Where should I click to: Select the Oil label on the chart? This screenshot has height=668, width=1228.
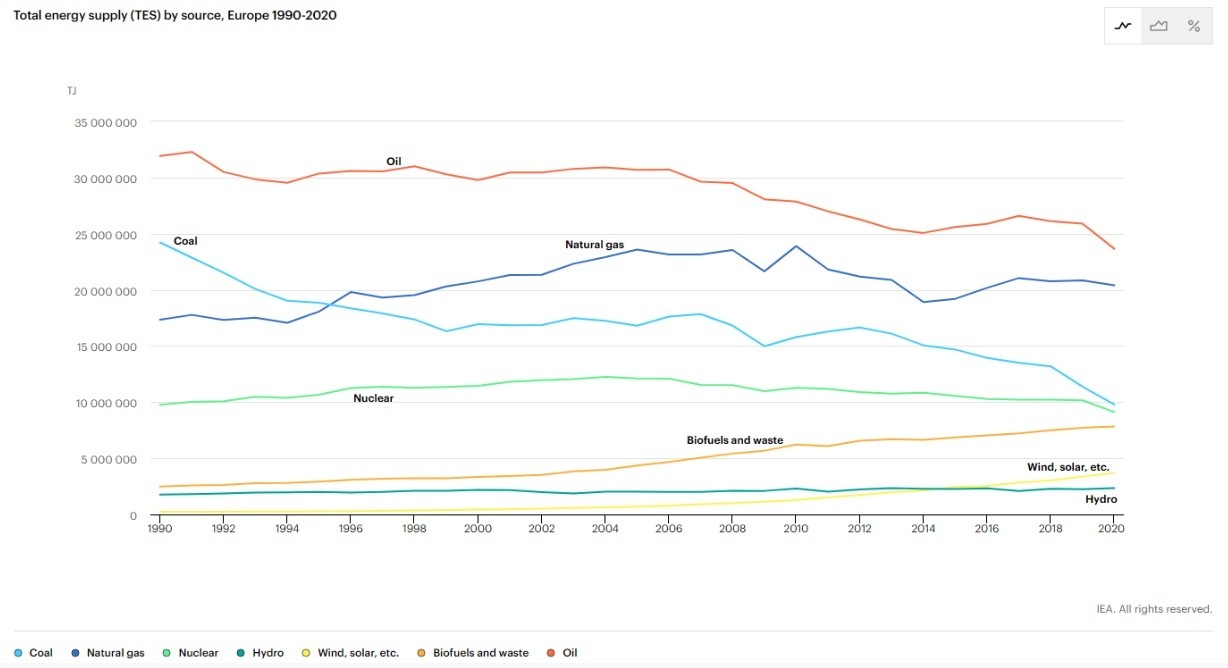[392, 160]
